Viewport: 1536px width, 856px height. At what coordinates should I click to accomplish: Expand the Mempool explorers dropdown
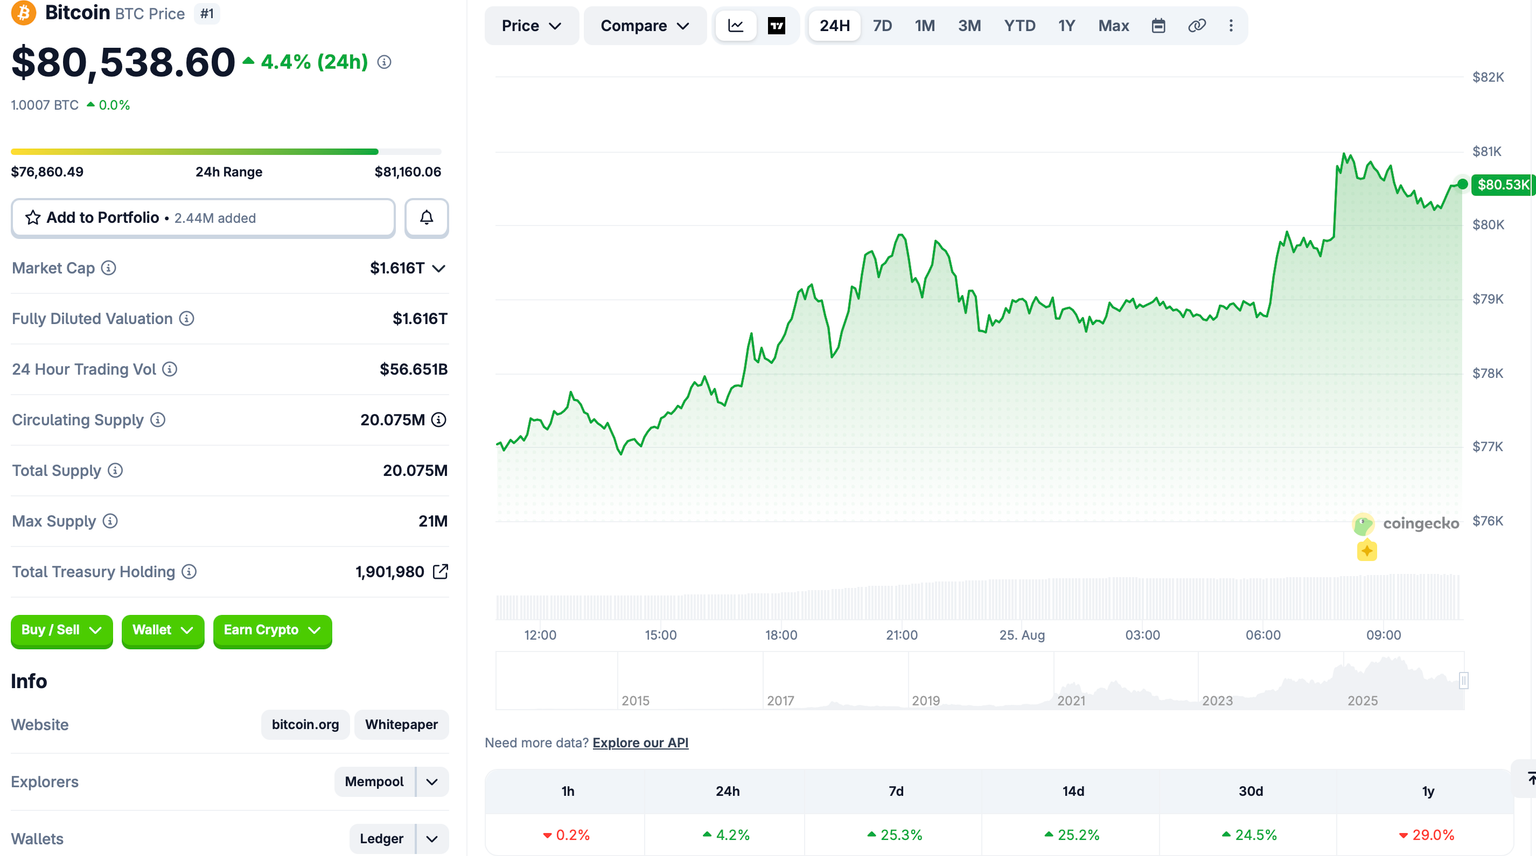tap(432, 782)
